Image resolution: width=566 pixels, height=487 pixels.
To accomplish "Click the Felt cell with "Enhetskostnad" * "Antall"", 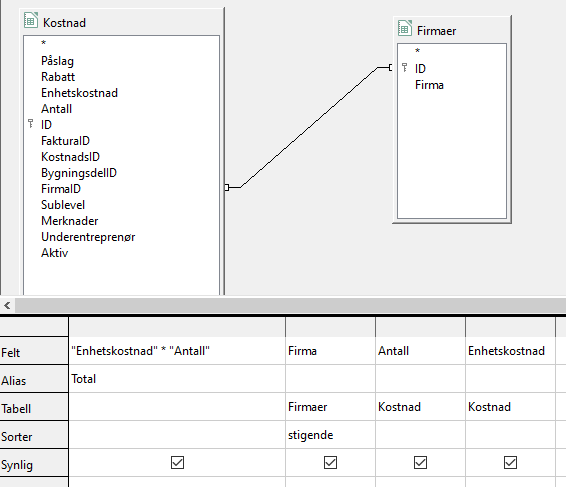I will [x=177, y=351].
